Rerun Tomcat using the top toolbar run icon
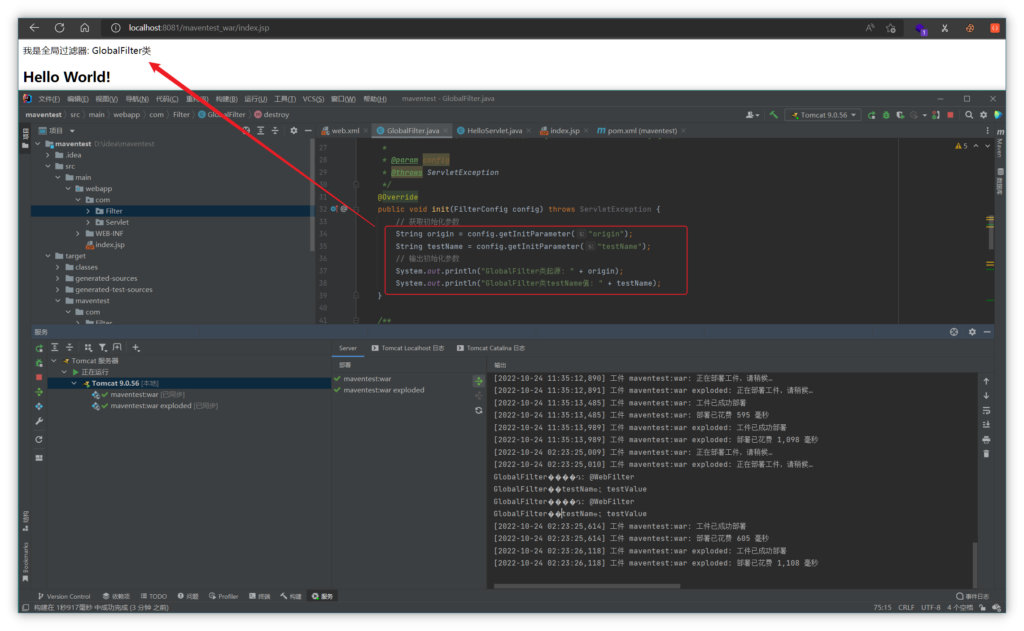Image resolution: width=1024 pixels, height=631 pixels. (x=871, y=115)
